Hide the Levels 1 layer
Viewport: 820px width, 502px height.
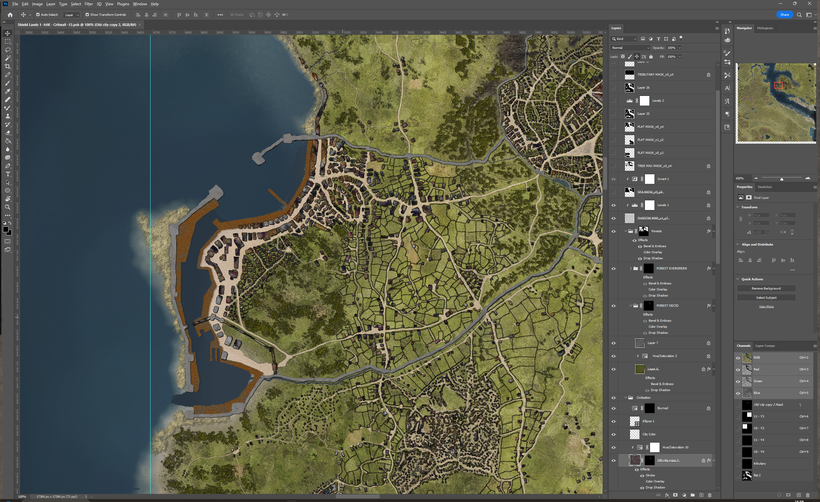tap(614, 205)
